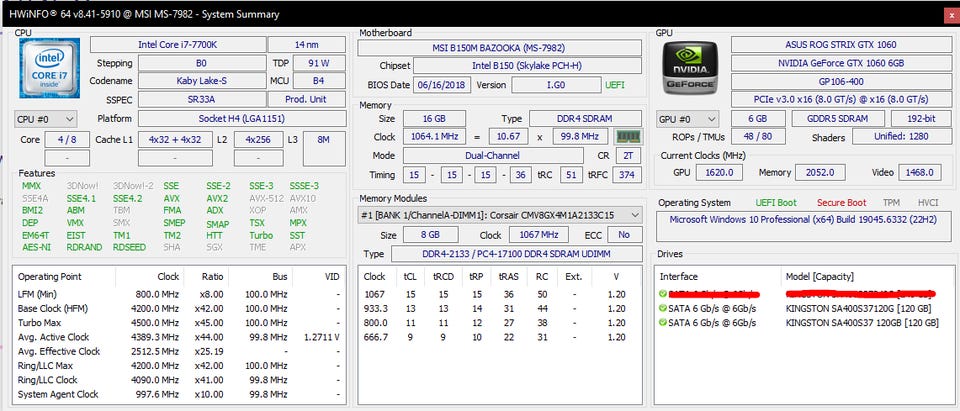Screen dimensions: 960x411
Task: Click the TPM indicator label
Action: coord(891,203)
